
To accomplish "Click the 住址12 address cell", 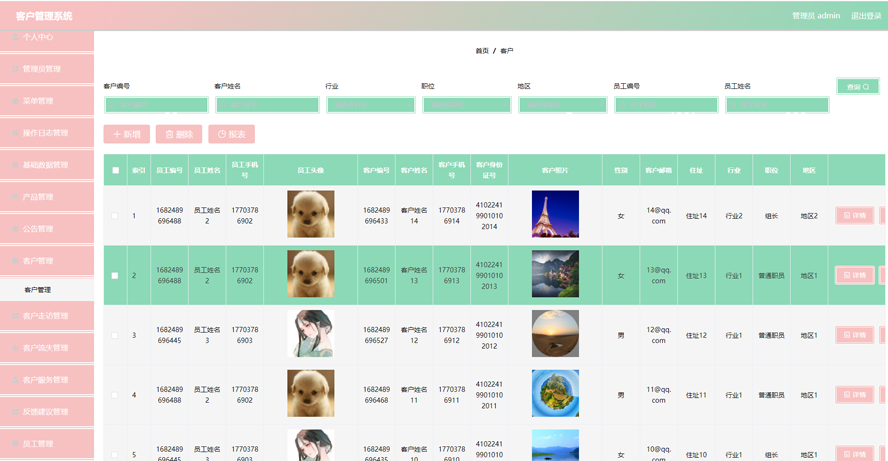I will (696, 335).
